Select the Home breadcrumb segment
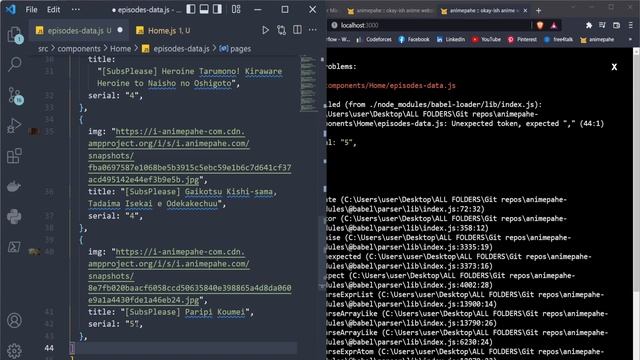This screenshot has height=360, width=640. pos(120,49)
